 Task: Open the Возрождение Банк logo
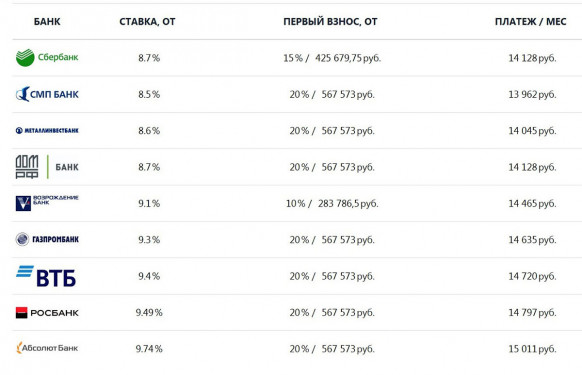[x=47, y=203]
